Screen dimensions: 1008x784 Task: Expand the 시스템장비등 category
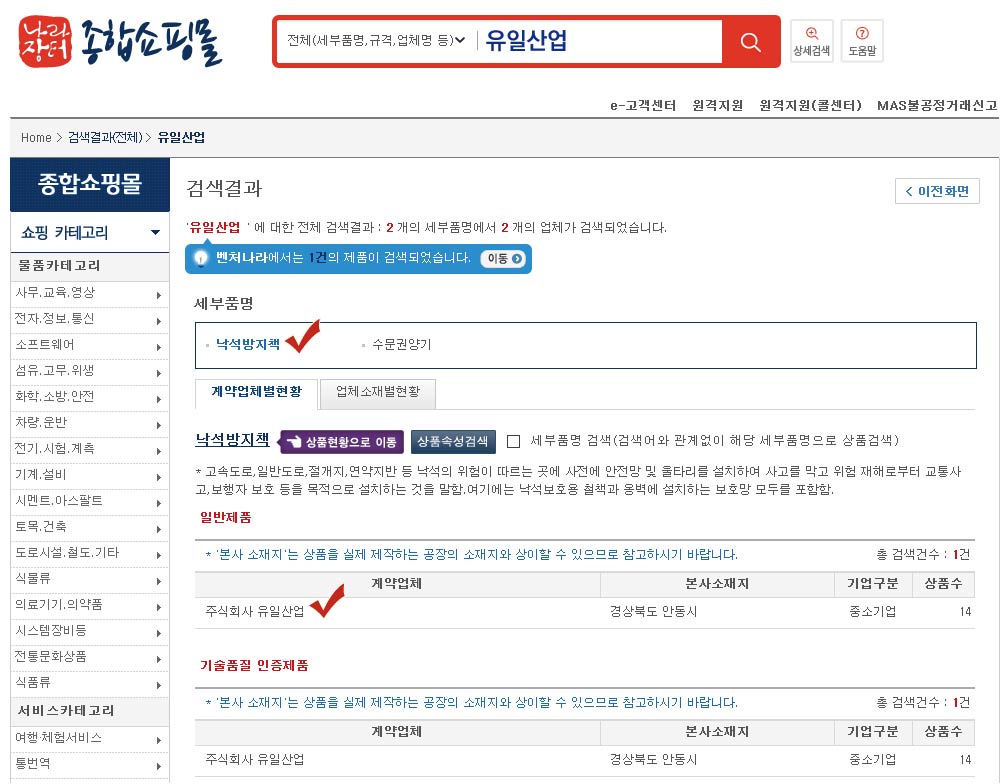pyautogui.click(x=90, y=631)
